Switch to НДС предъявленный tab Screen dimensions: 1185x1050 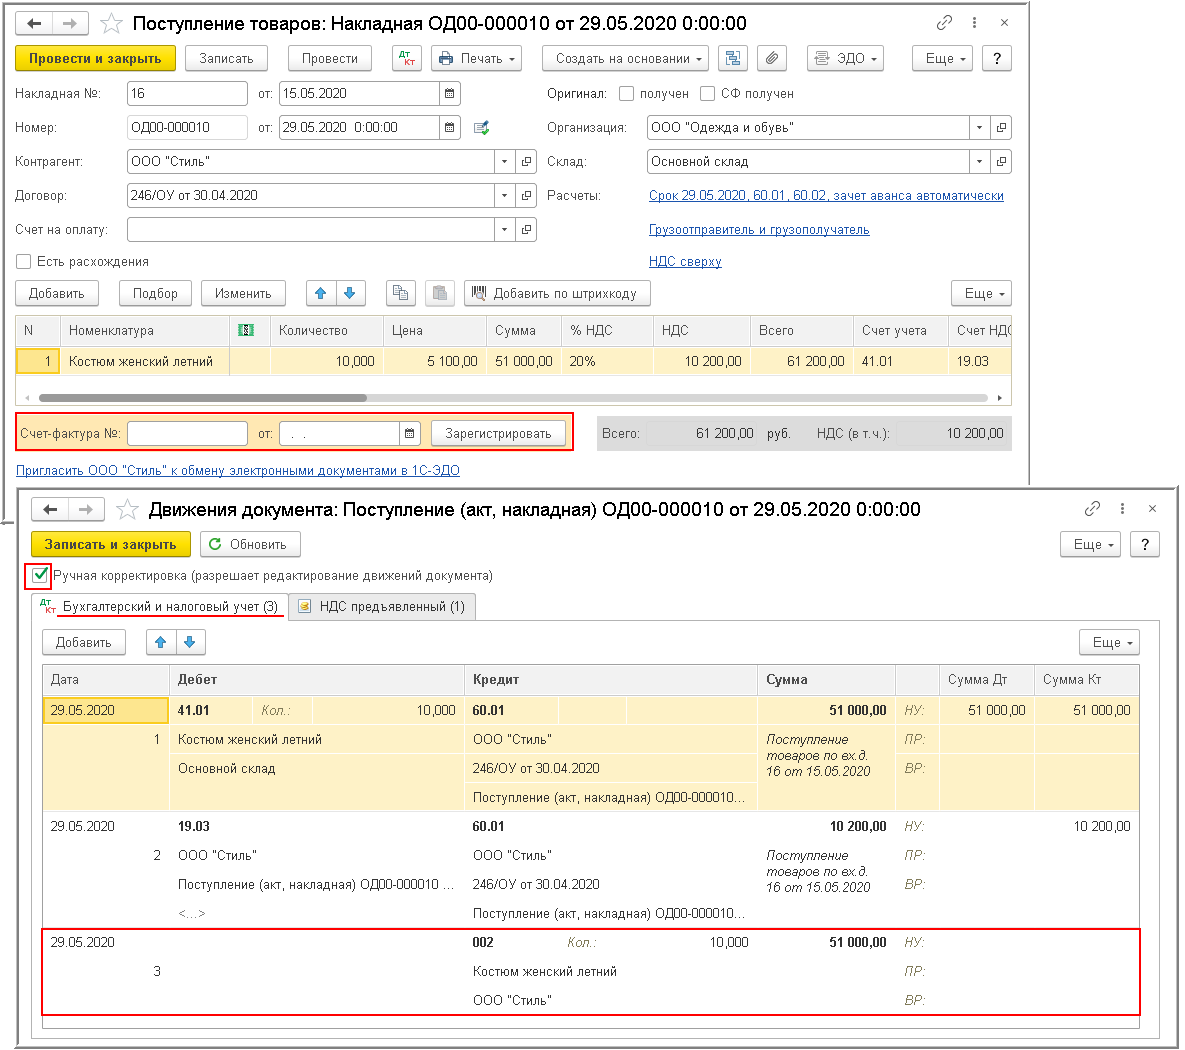382,607
